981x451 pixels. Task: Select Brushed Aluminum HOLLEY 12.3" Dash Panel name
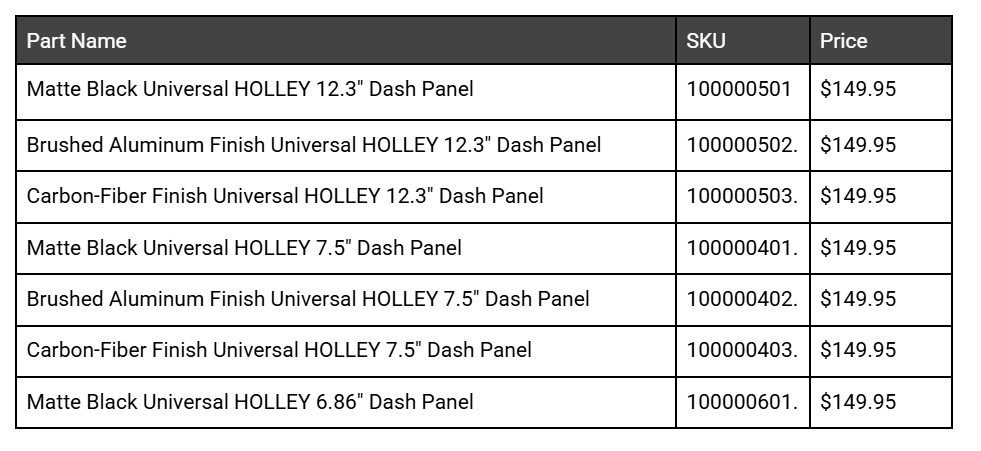coord(314,145)
